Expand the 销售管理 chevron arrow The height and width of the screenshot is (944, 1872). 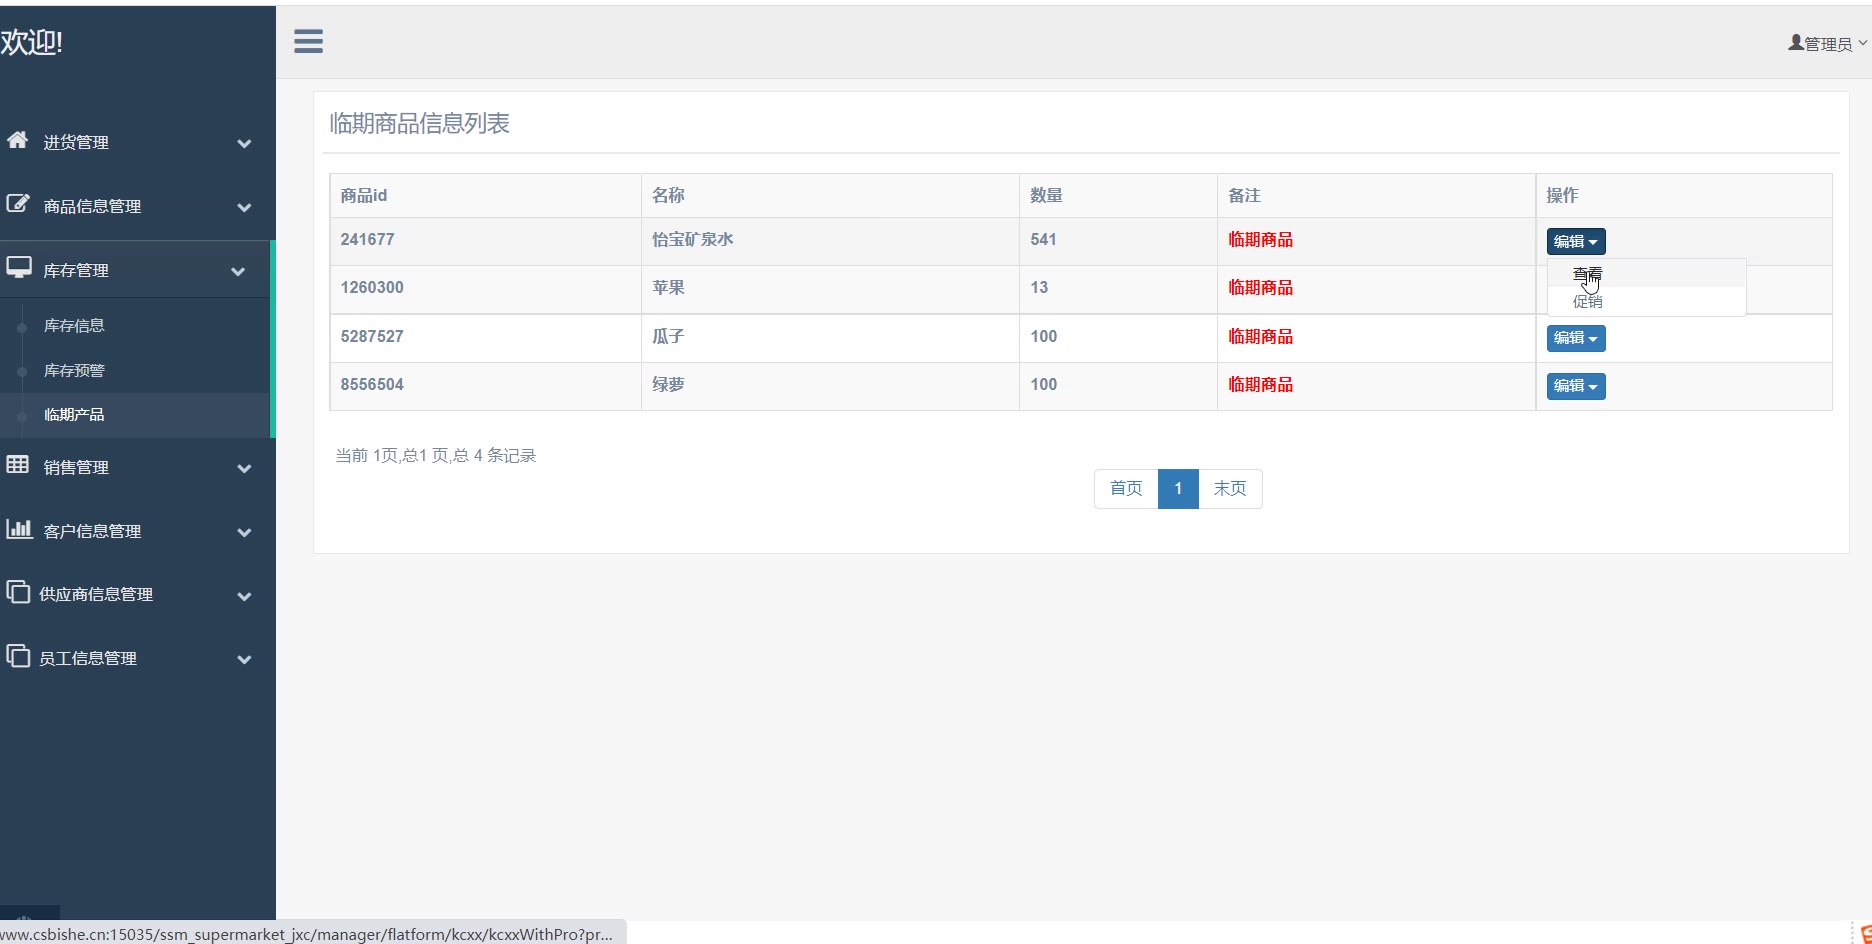(244, 468)
